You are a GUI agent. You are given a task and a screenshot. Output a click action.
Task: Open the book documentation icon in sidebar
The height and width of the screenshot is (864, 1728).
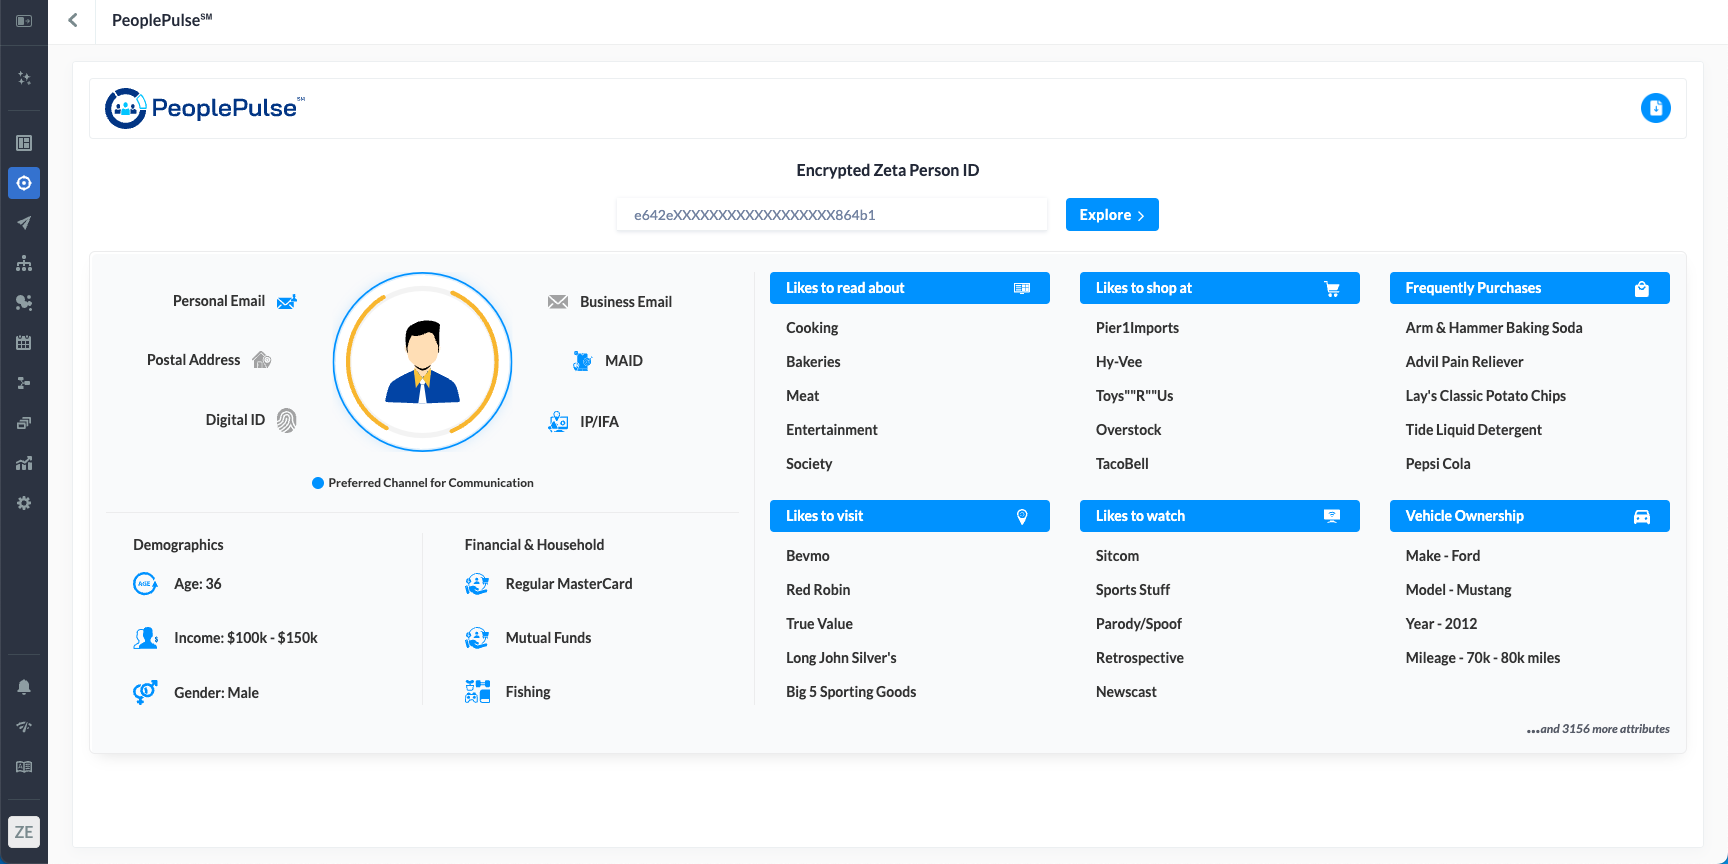click(24, 767)
